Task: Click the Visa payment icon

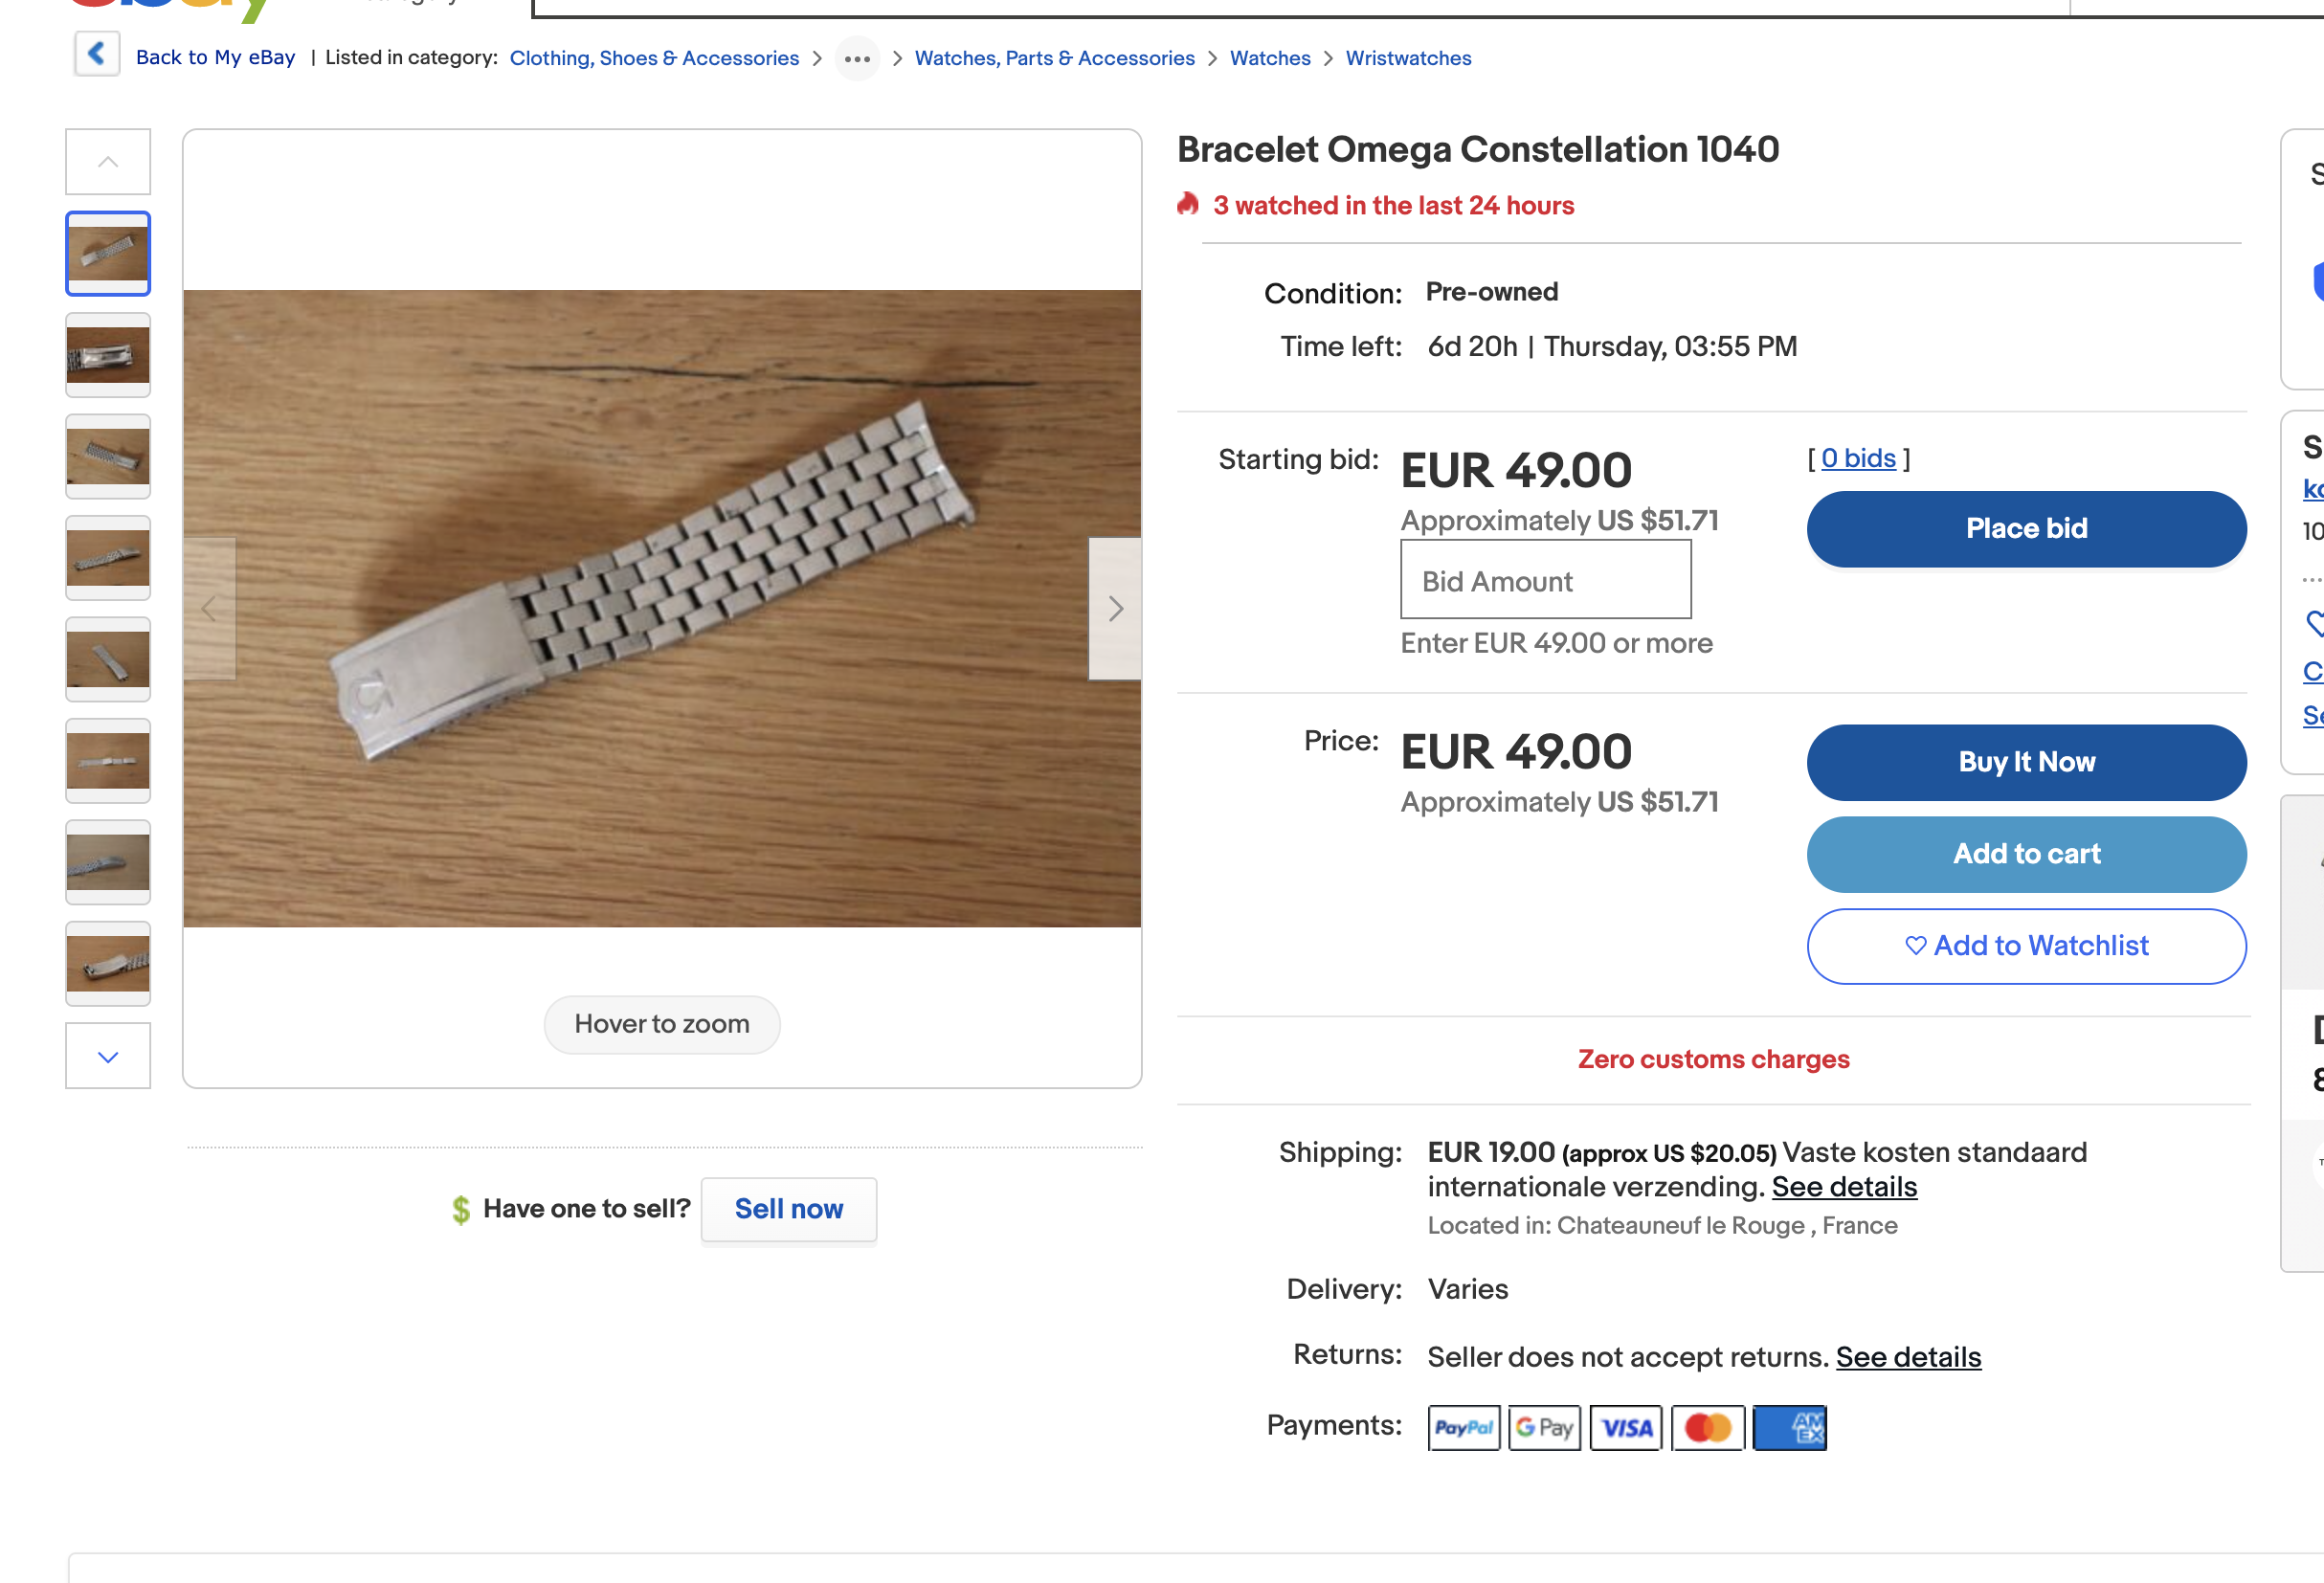Action: point(1626,1427)
